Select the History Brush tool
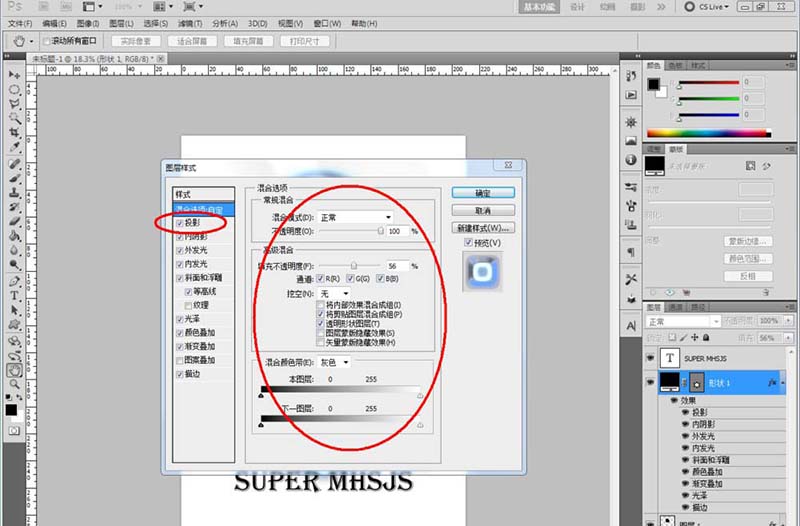This screenshot has width=800, height=526. click(x=14, y=207)
